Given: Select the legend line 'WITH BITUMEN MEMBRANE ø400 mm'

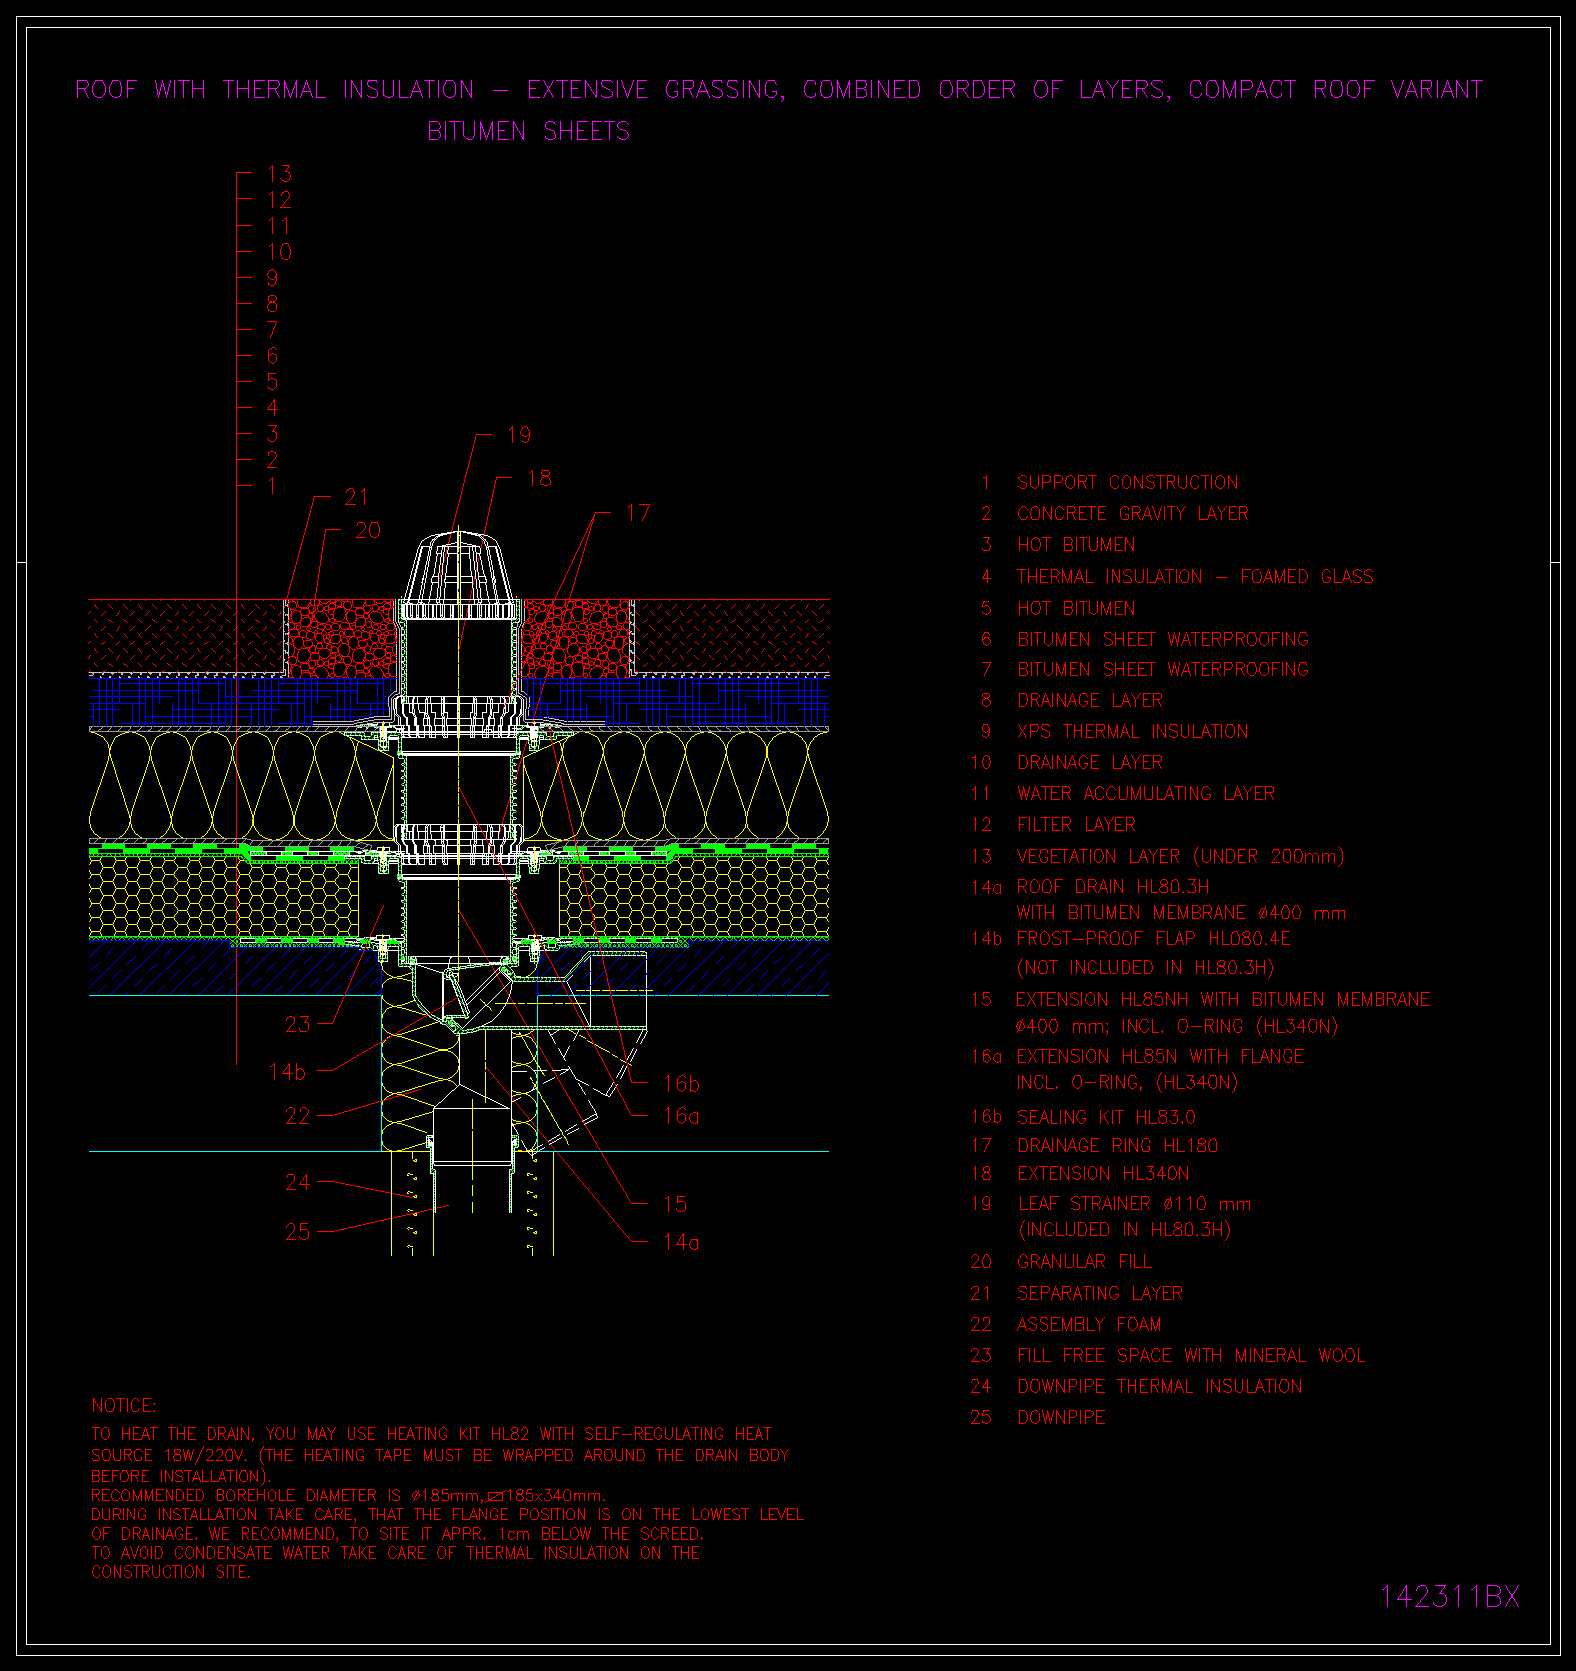Looking at the screenshot, I should [1181, 913].
